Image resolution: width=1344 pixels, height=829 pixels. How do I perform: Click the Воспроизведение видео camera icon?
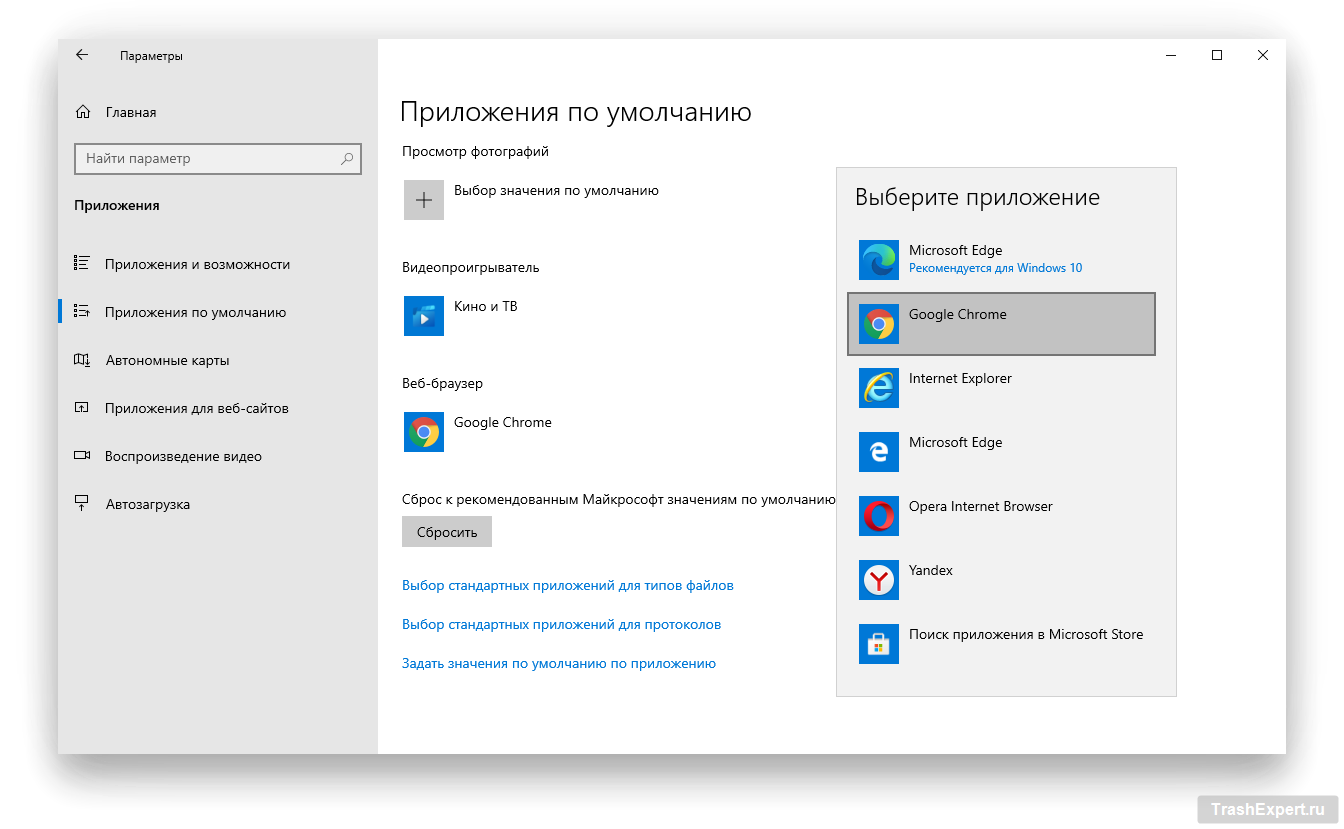82,456
